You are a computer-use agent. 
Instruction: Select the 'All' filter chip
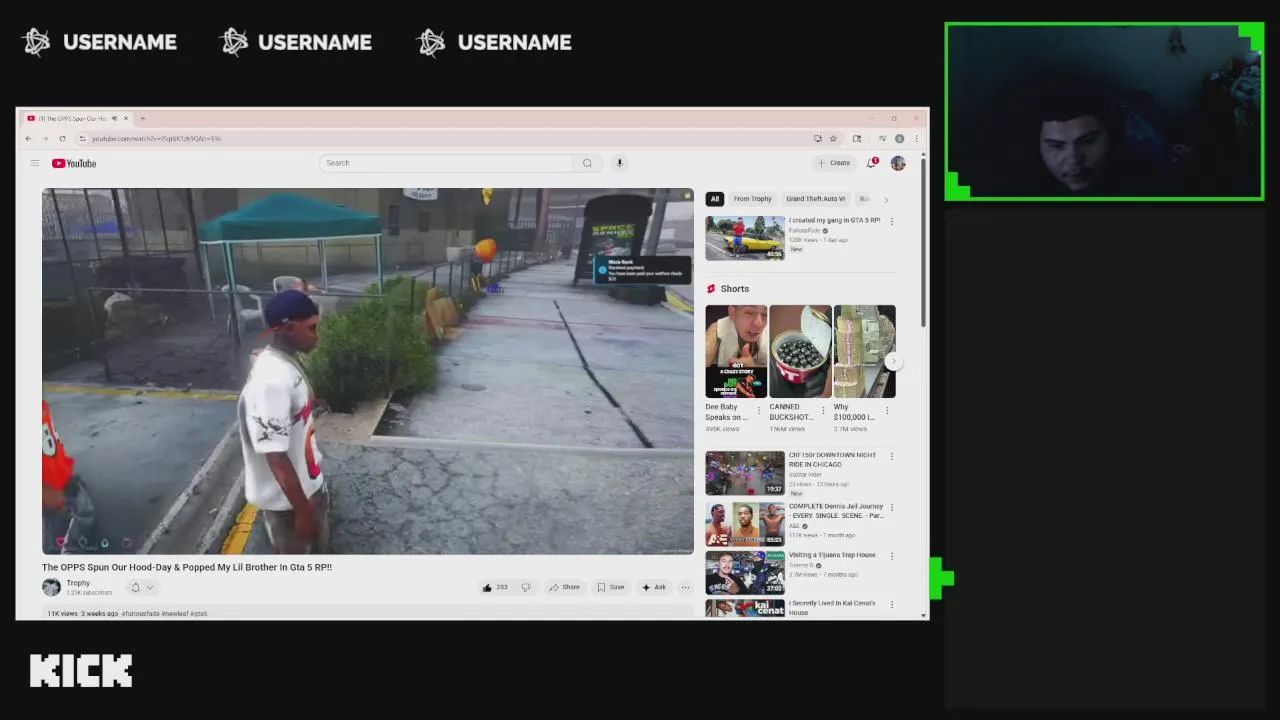click(x=714, y=199)
